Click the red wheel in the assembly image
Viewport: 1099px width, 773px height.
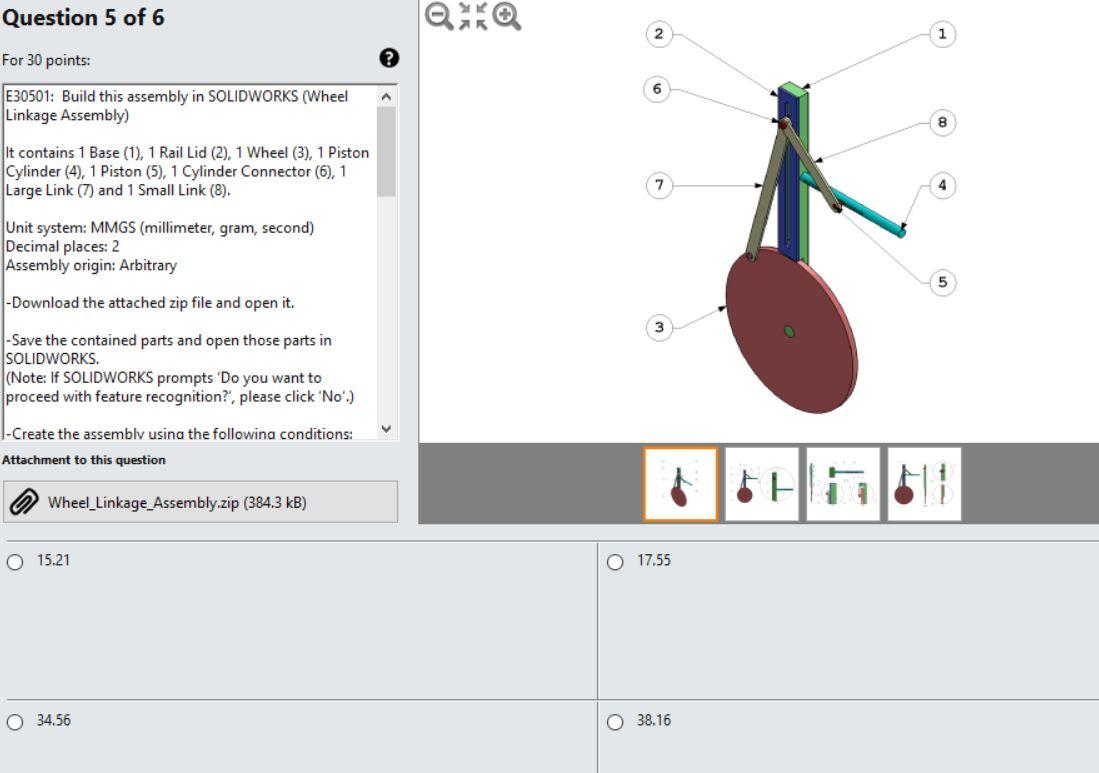791,331
